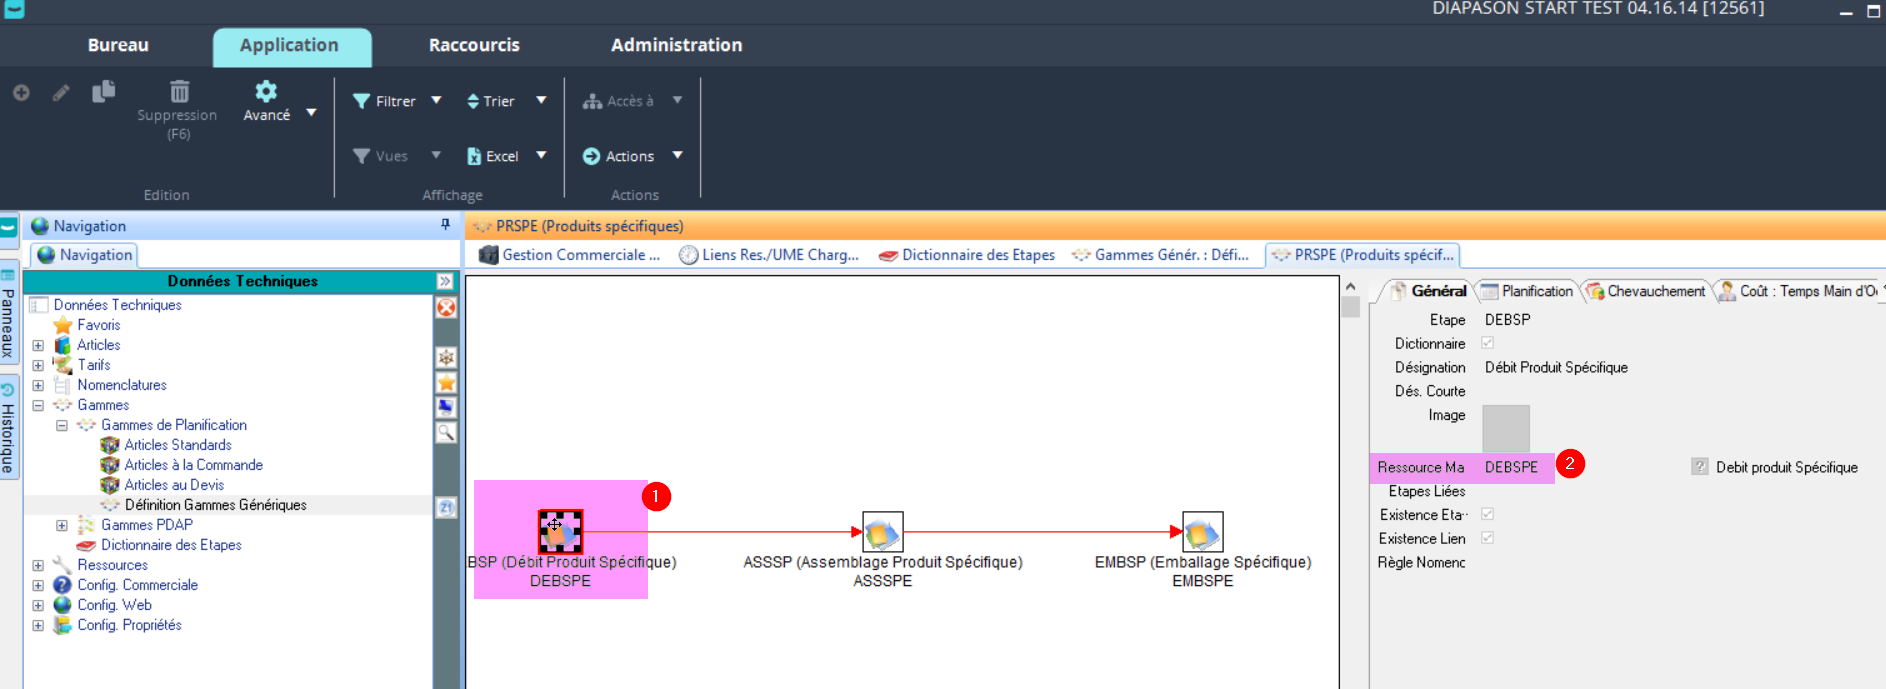Pin the Navigation panel

446,225
